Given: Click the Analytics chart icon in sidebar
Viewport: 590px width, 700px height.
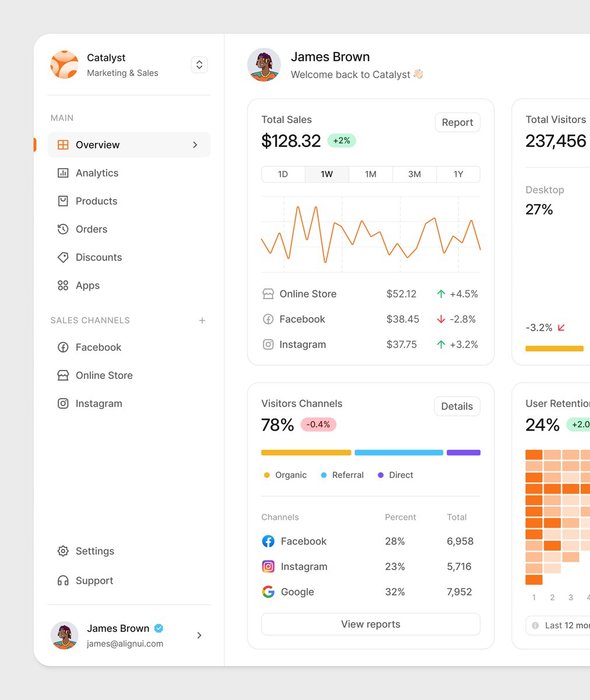Looking at the screenshot, I should pyautogui.click(x=63, y=173).
